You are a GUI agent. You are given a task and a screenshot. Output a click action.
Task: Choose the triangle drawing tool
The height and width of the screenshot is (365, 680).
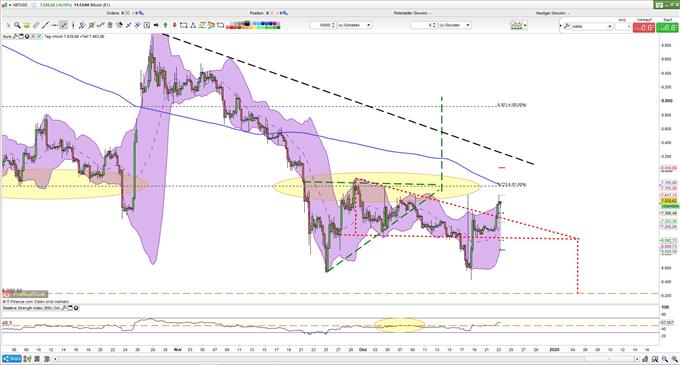(193, 25)
